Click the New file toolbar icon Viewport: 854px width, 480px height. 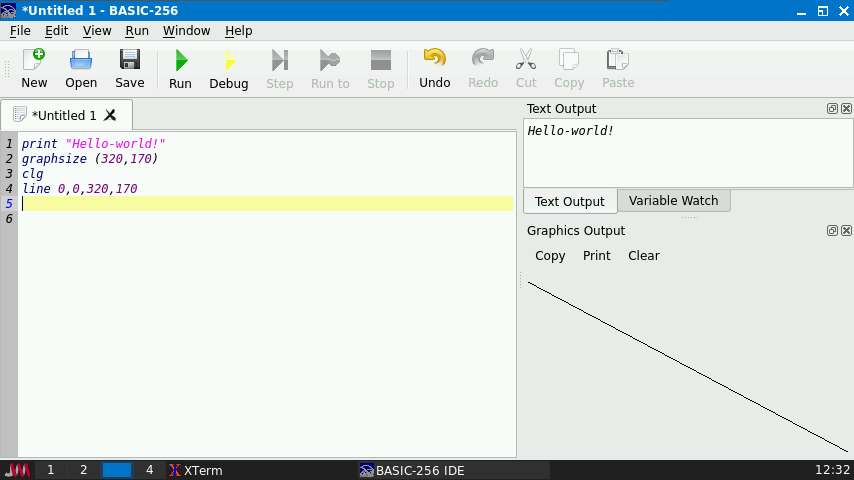pos(34,68)
